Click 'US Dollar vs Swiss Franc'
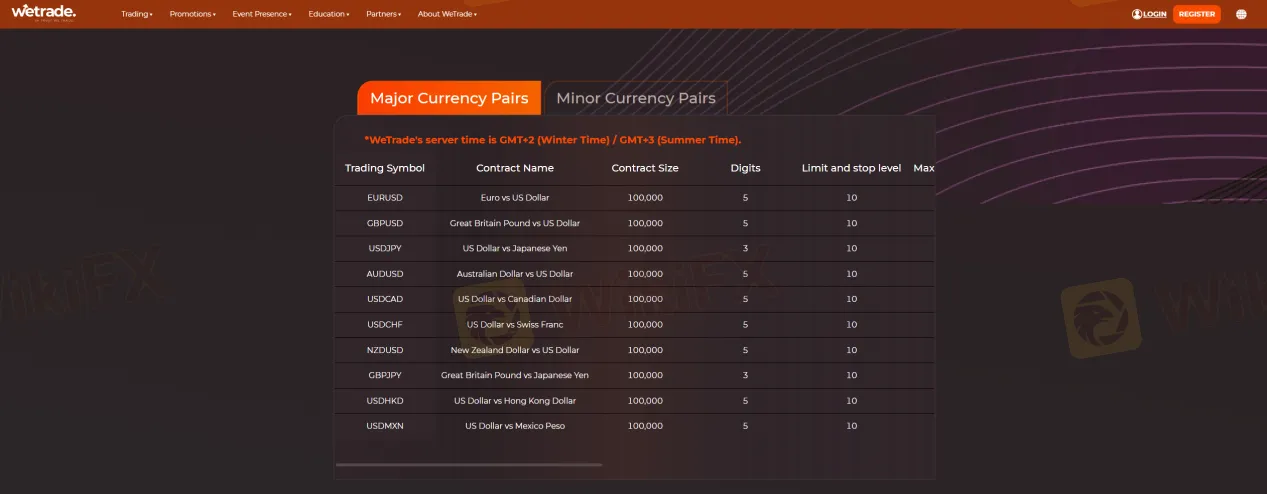 515,324
